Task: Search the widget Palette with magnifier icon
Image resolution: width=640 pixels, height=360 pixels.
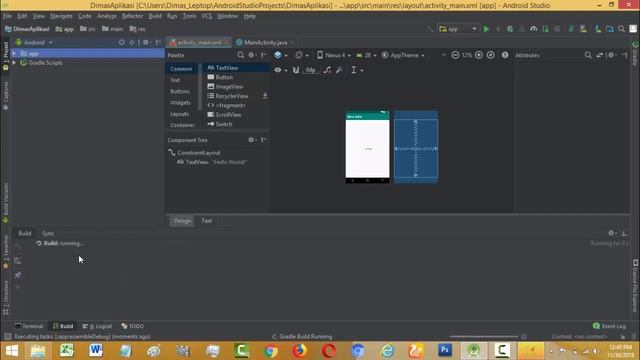Action: tap(240, 55)
